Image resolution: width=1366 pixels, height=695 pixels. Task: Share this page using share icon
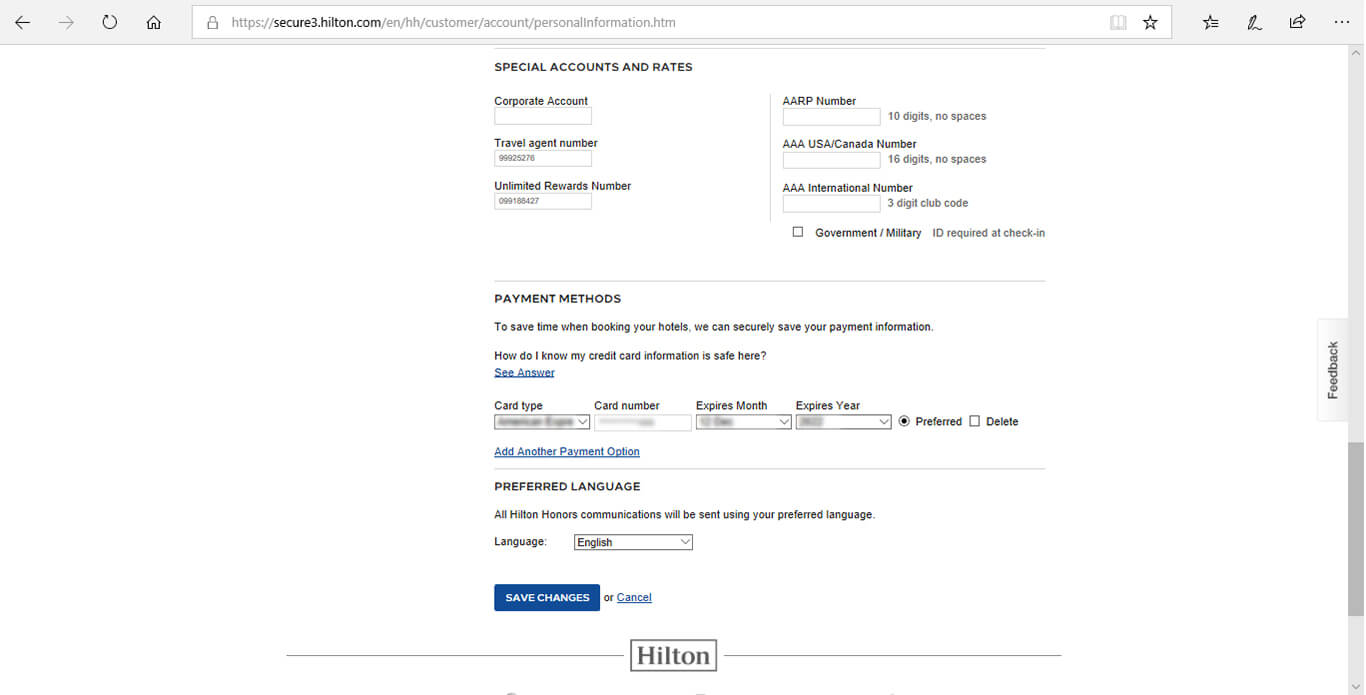1297,22
